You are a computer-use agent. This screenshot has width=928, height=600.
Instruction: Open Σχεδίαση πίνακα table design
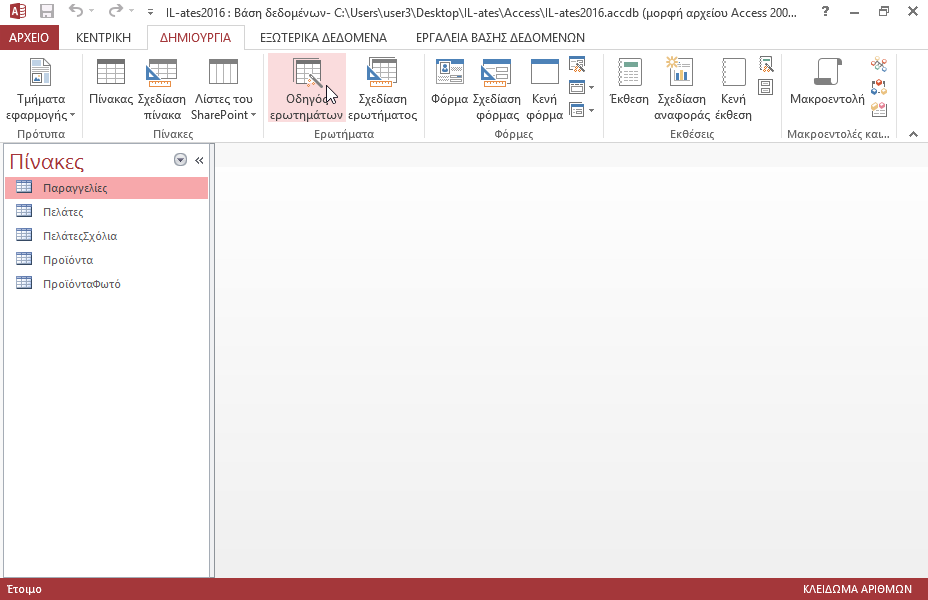tap(162, 89)
